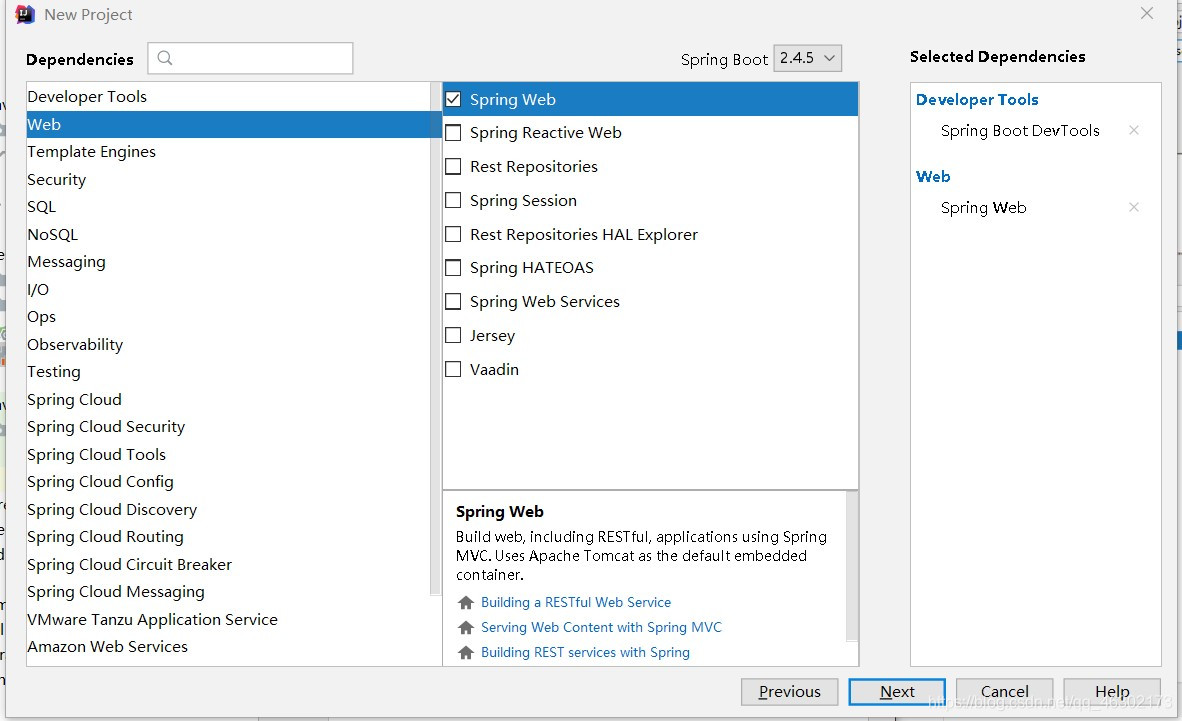Open Spring Cloud Messaging category

(228, 592)
